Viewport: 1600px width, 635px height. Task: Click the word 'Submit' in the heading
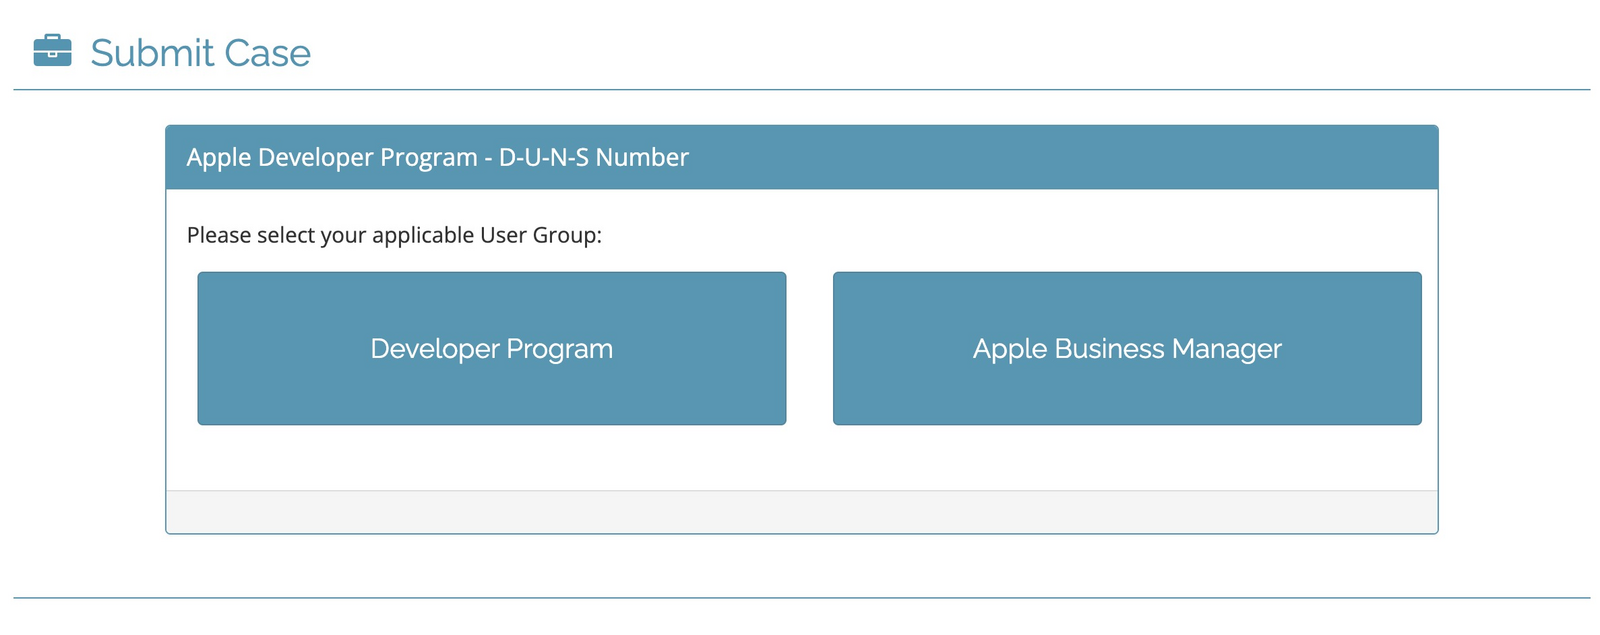[152, 53]
